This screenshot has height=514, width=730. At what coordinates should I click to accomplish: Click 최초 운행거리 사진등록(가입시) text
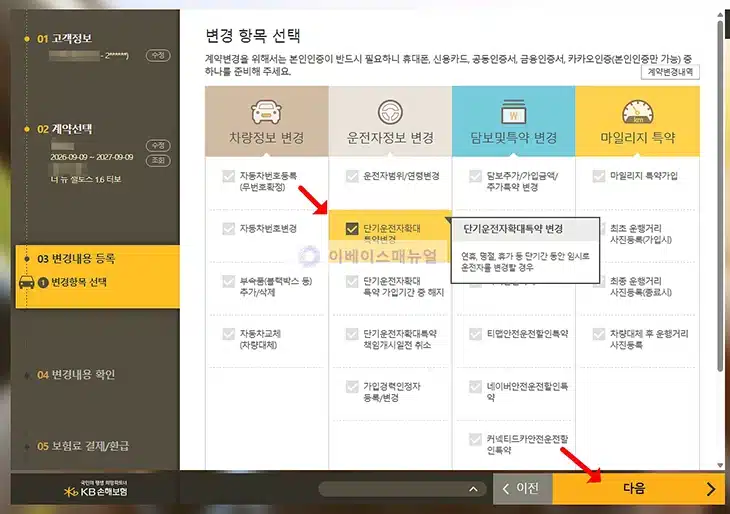click(641, 234)
